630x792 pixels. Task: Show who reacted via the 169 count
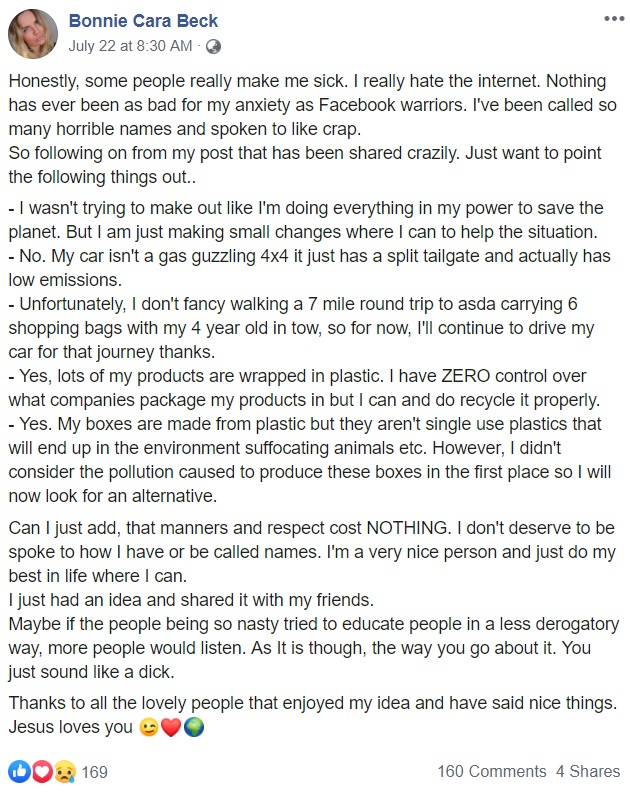[94, 772]
